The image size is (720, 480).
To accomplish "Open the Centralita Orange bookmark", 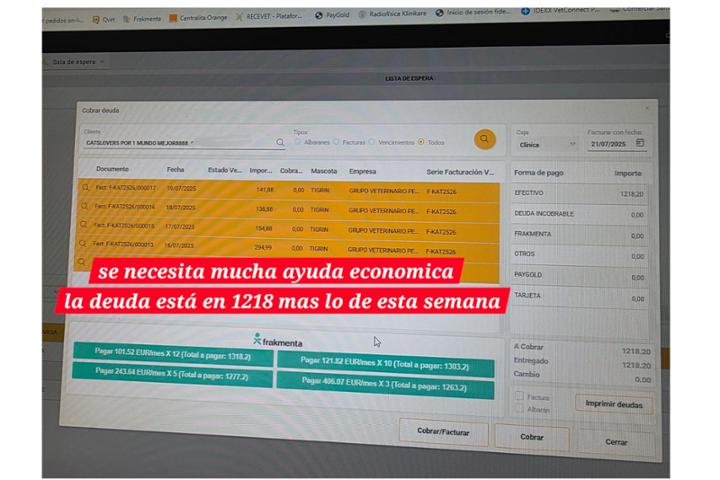I will click(x=198, y=18).
